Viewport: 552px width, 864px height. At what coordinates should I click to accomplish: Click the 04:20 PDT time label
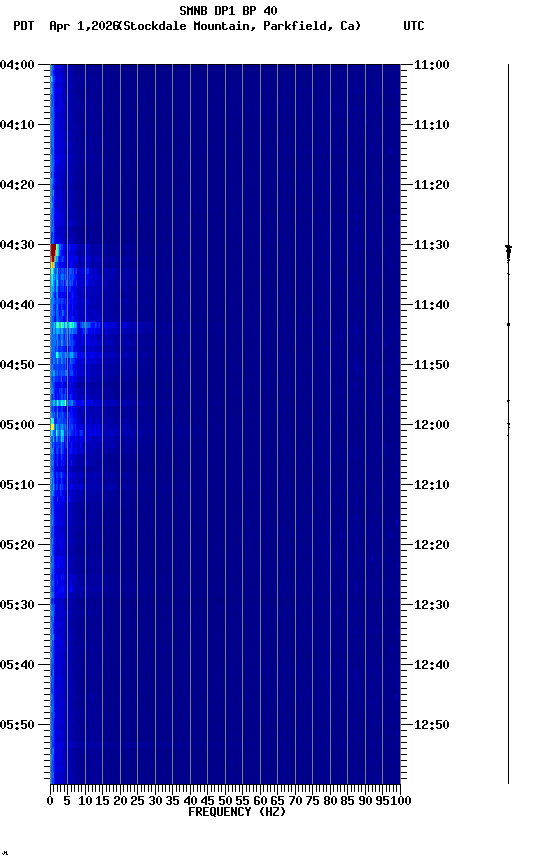(x=17, y=185)
